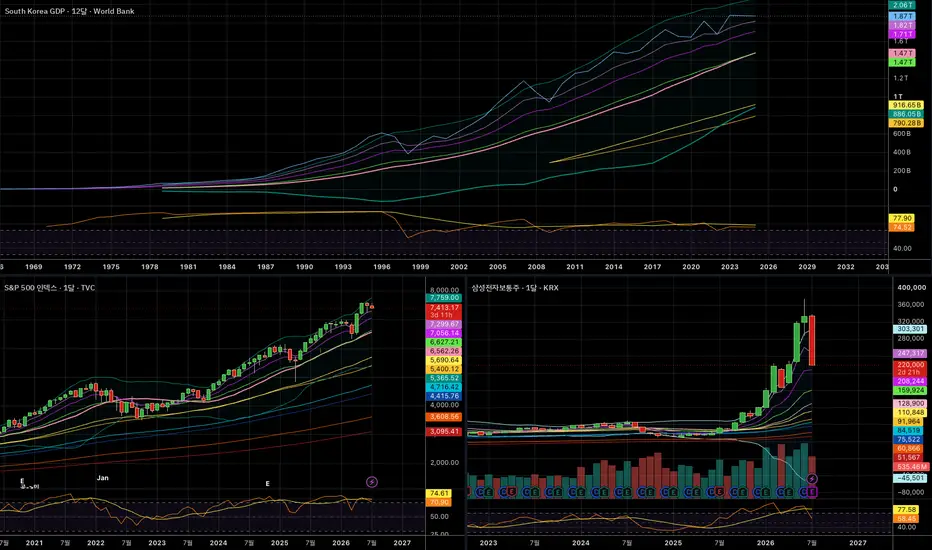932x550 pixels.
Task: Select the S&P 500 인덱스 chart title
Action: click(x=49, y=288)
